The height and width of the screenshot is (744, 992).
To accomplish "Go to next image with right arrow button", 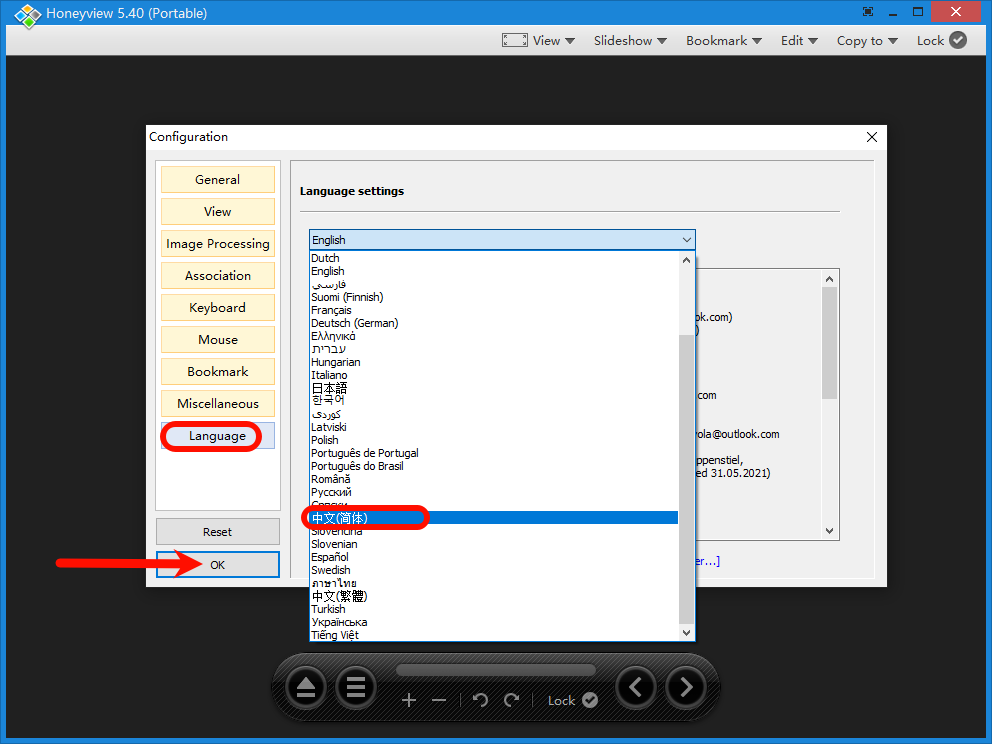I will [x=686, y=687].
